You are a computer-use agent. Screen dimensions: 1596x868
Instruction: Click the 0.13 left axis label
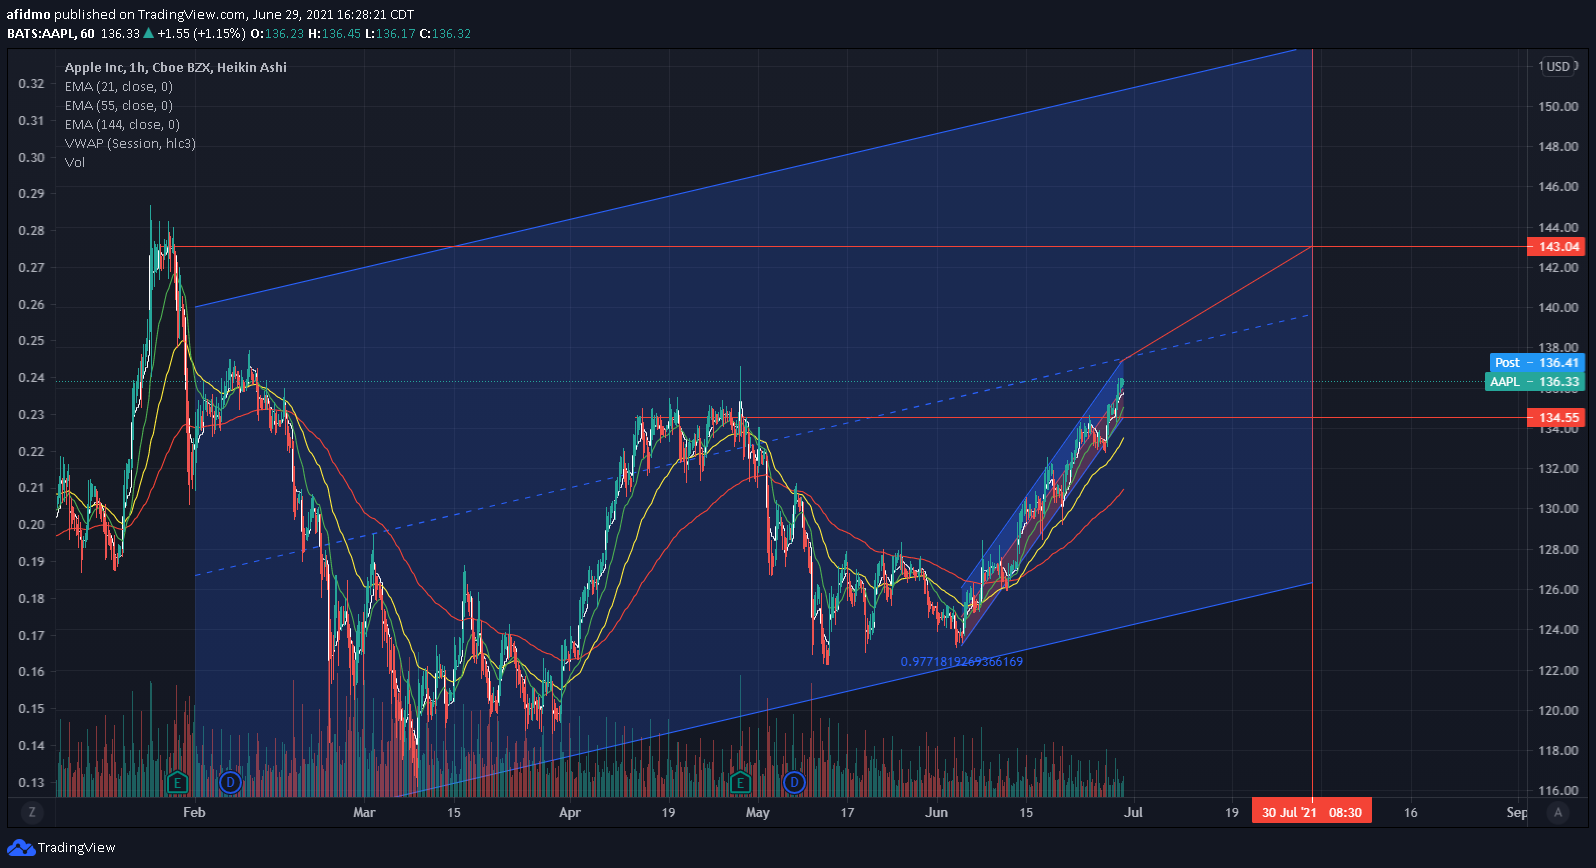[32, 782]
